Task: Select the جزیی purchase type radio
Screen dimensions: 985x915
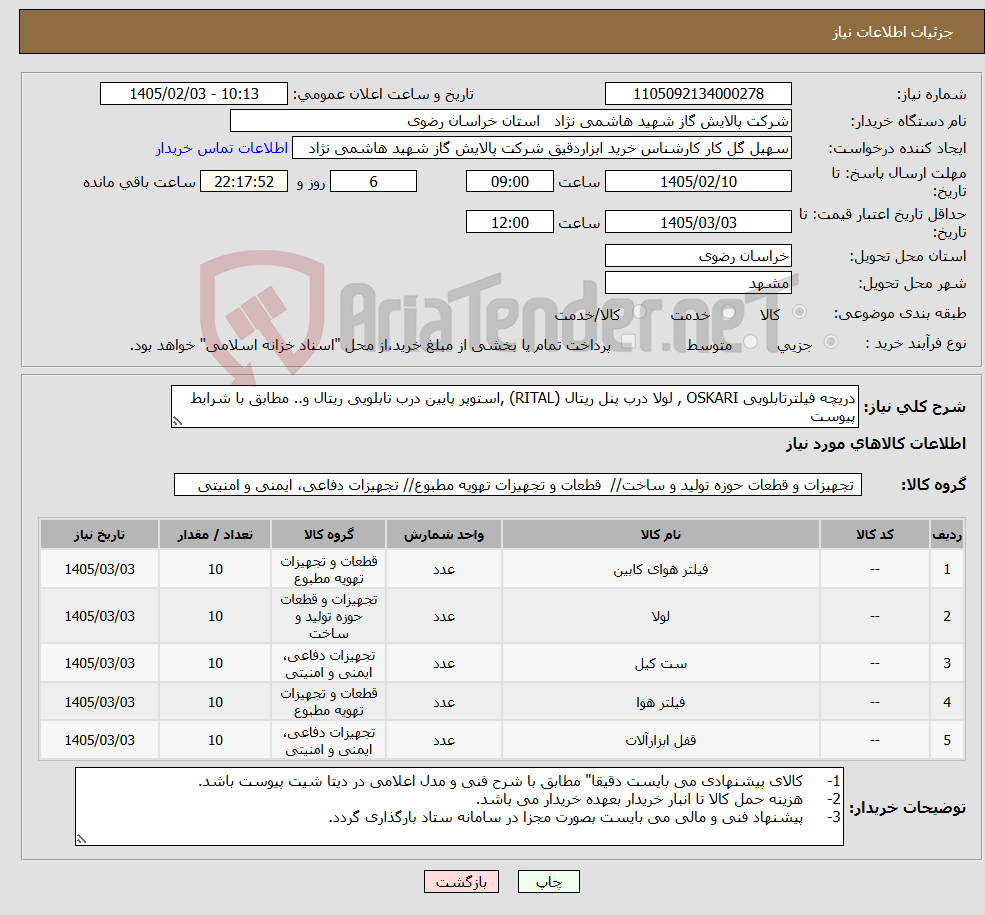Action: [831, 342]
